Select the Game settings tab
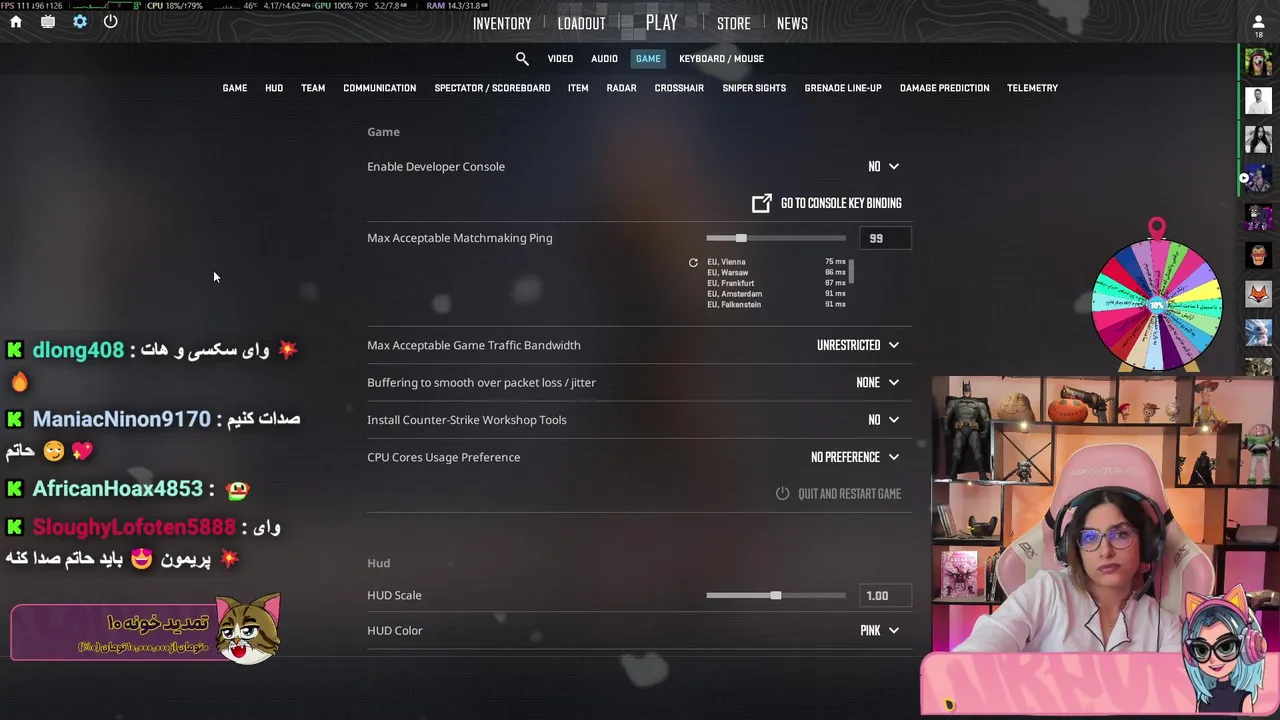This screenshot has width=1280, height=720. click(x=648, y=59)
